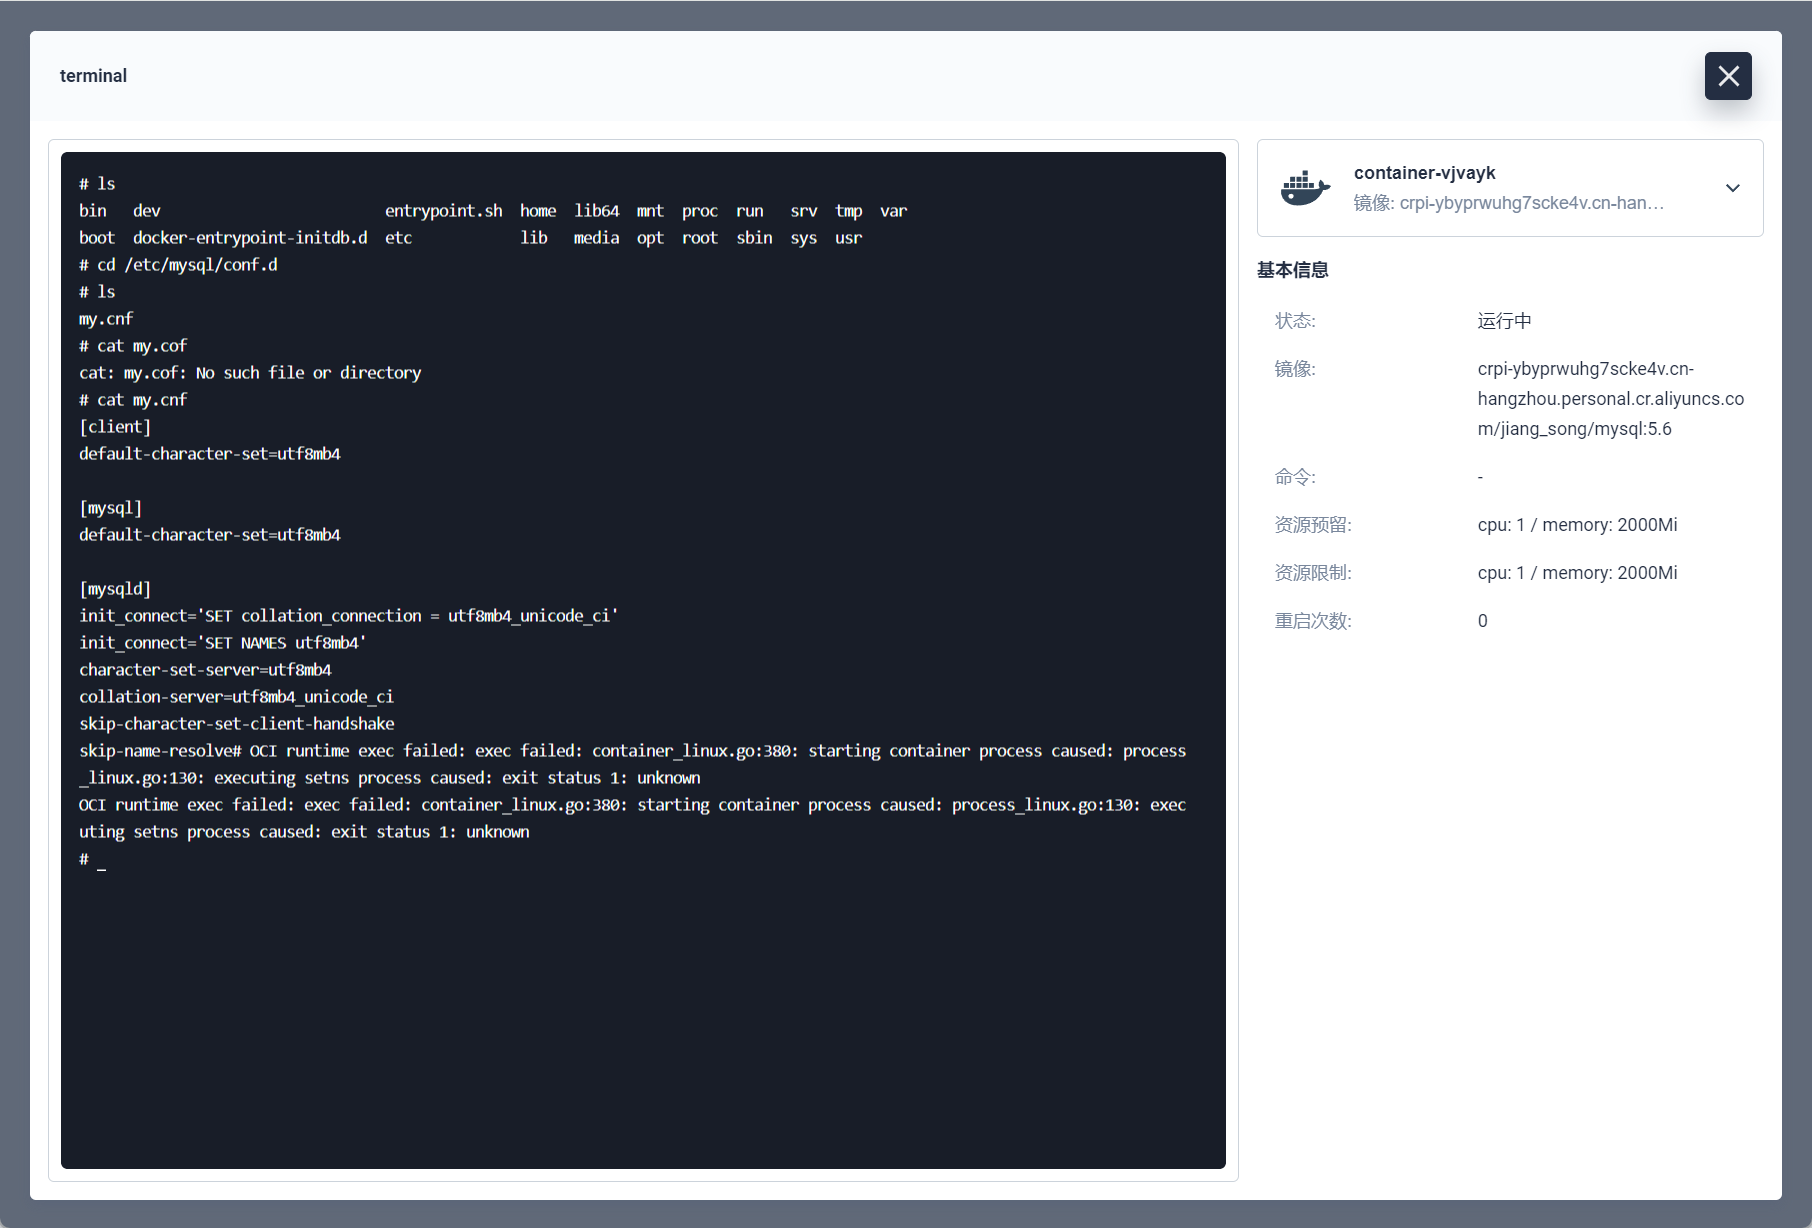
Task: Click the '[client]' section line
Action: tap(115, 427)
